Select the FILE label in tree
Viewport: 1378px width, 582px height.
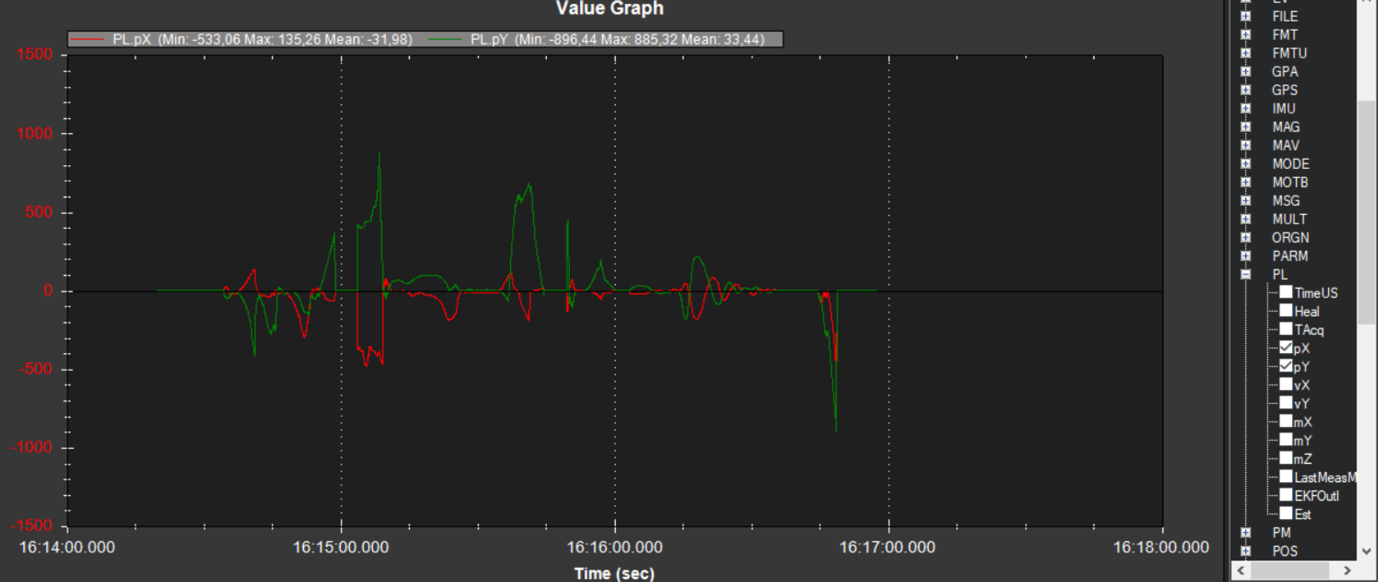point(1285,16)
